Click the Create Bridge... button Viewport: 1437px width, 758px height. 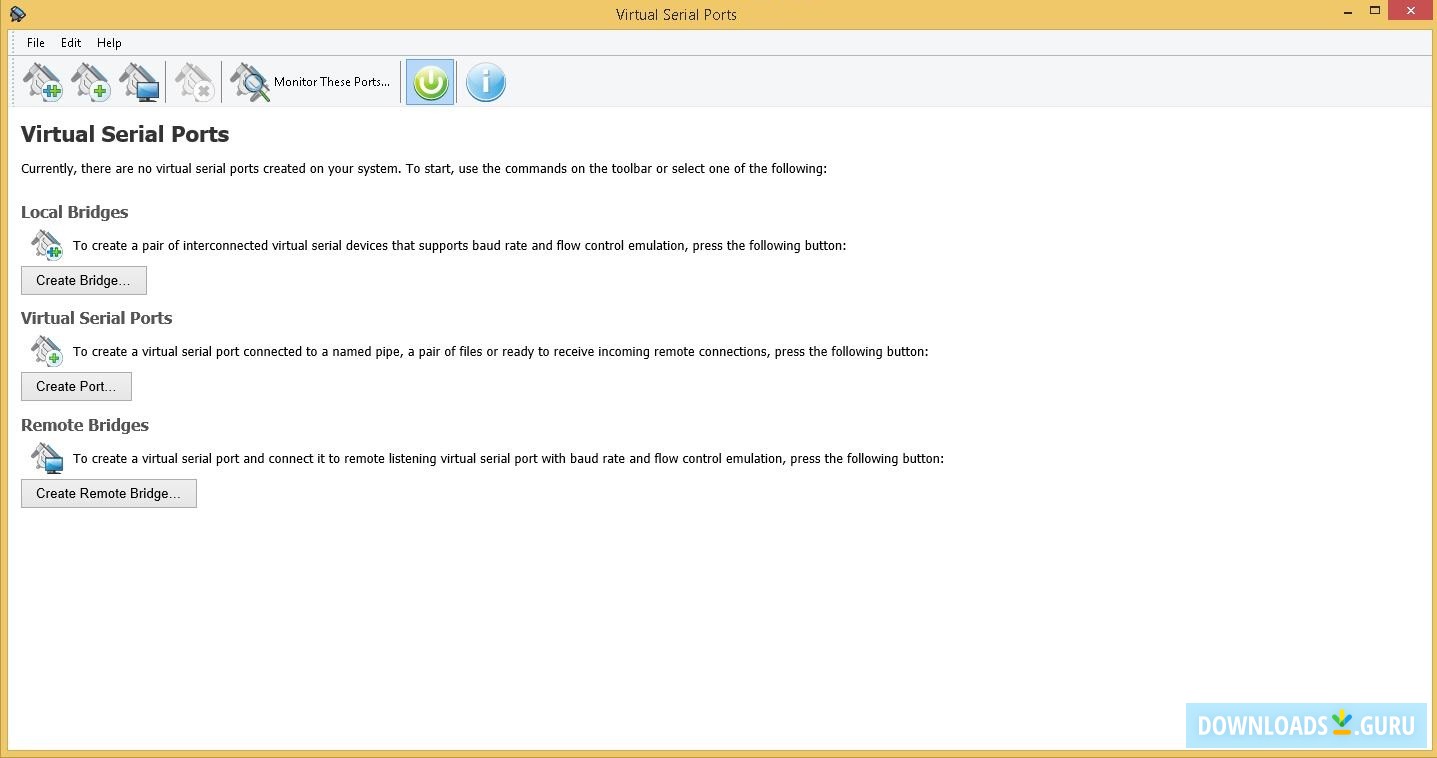click(84, 280)
